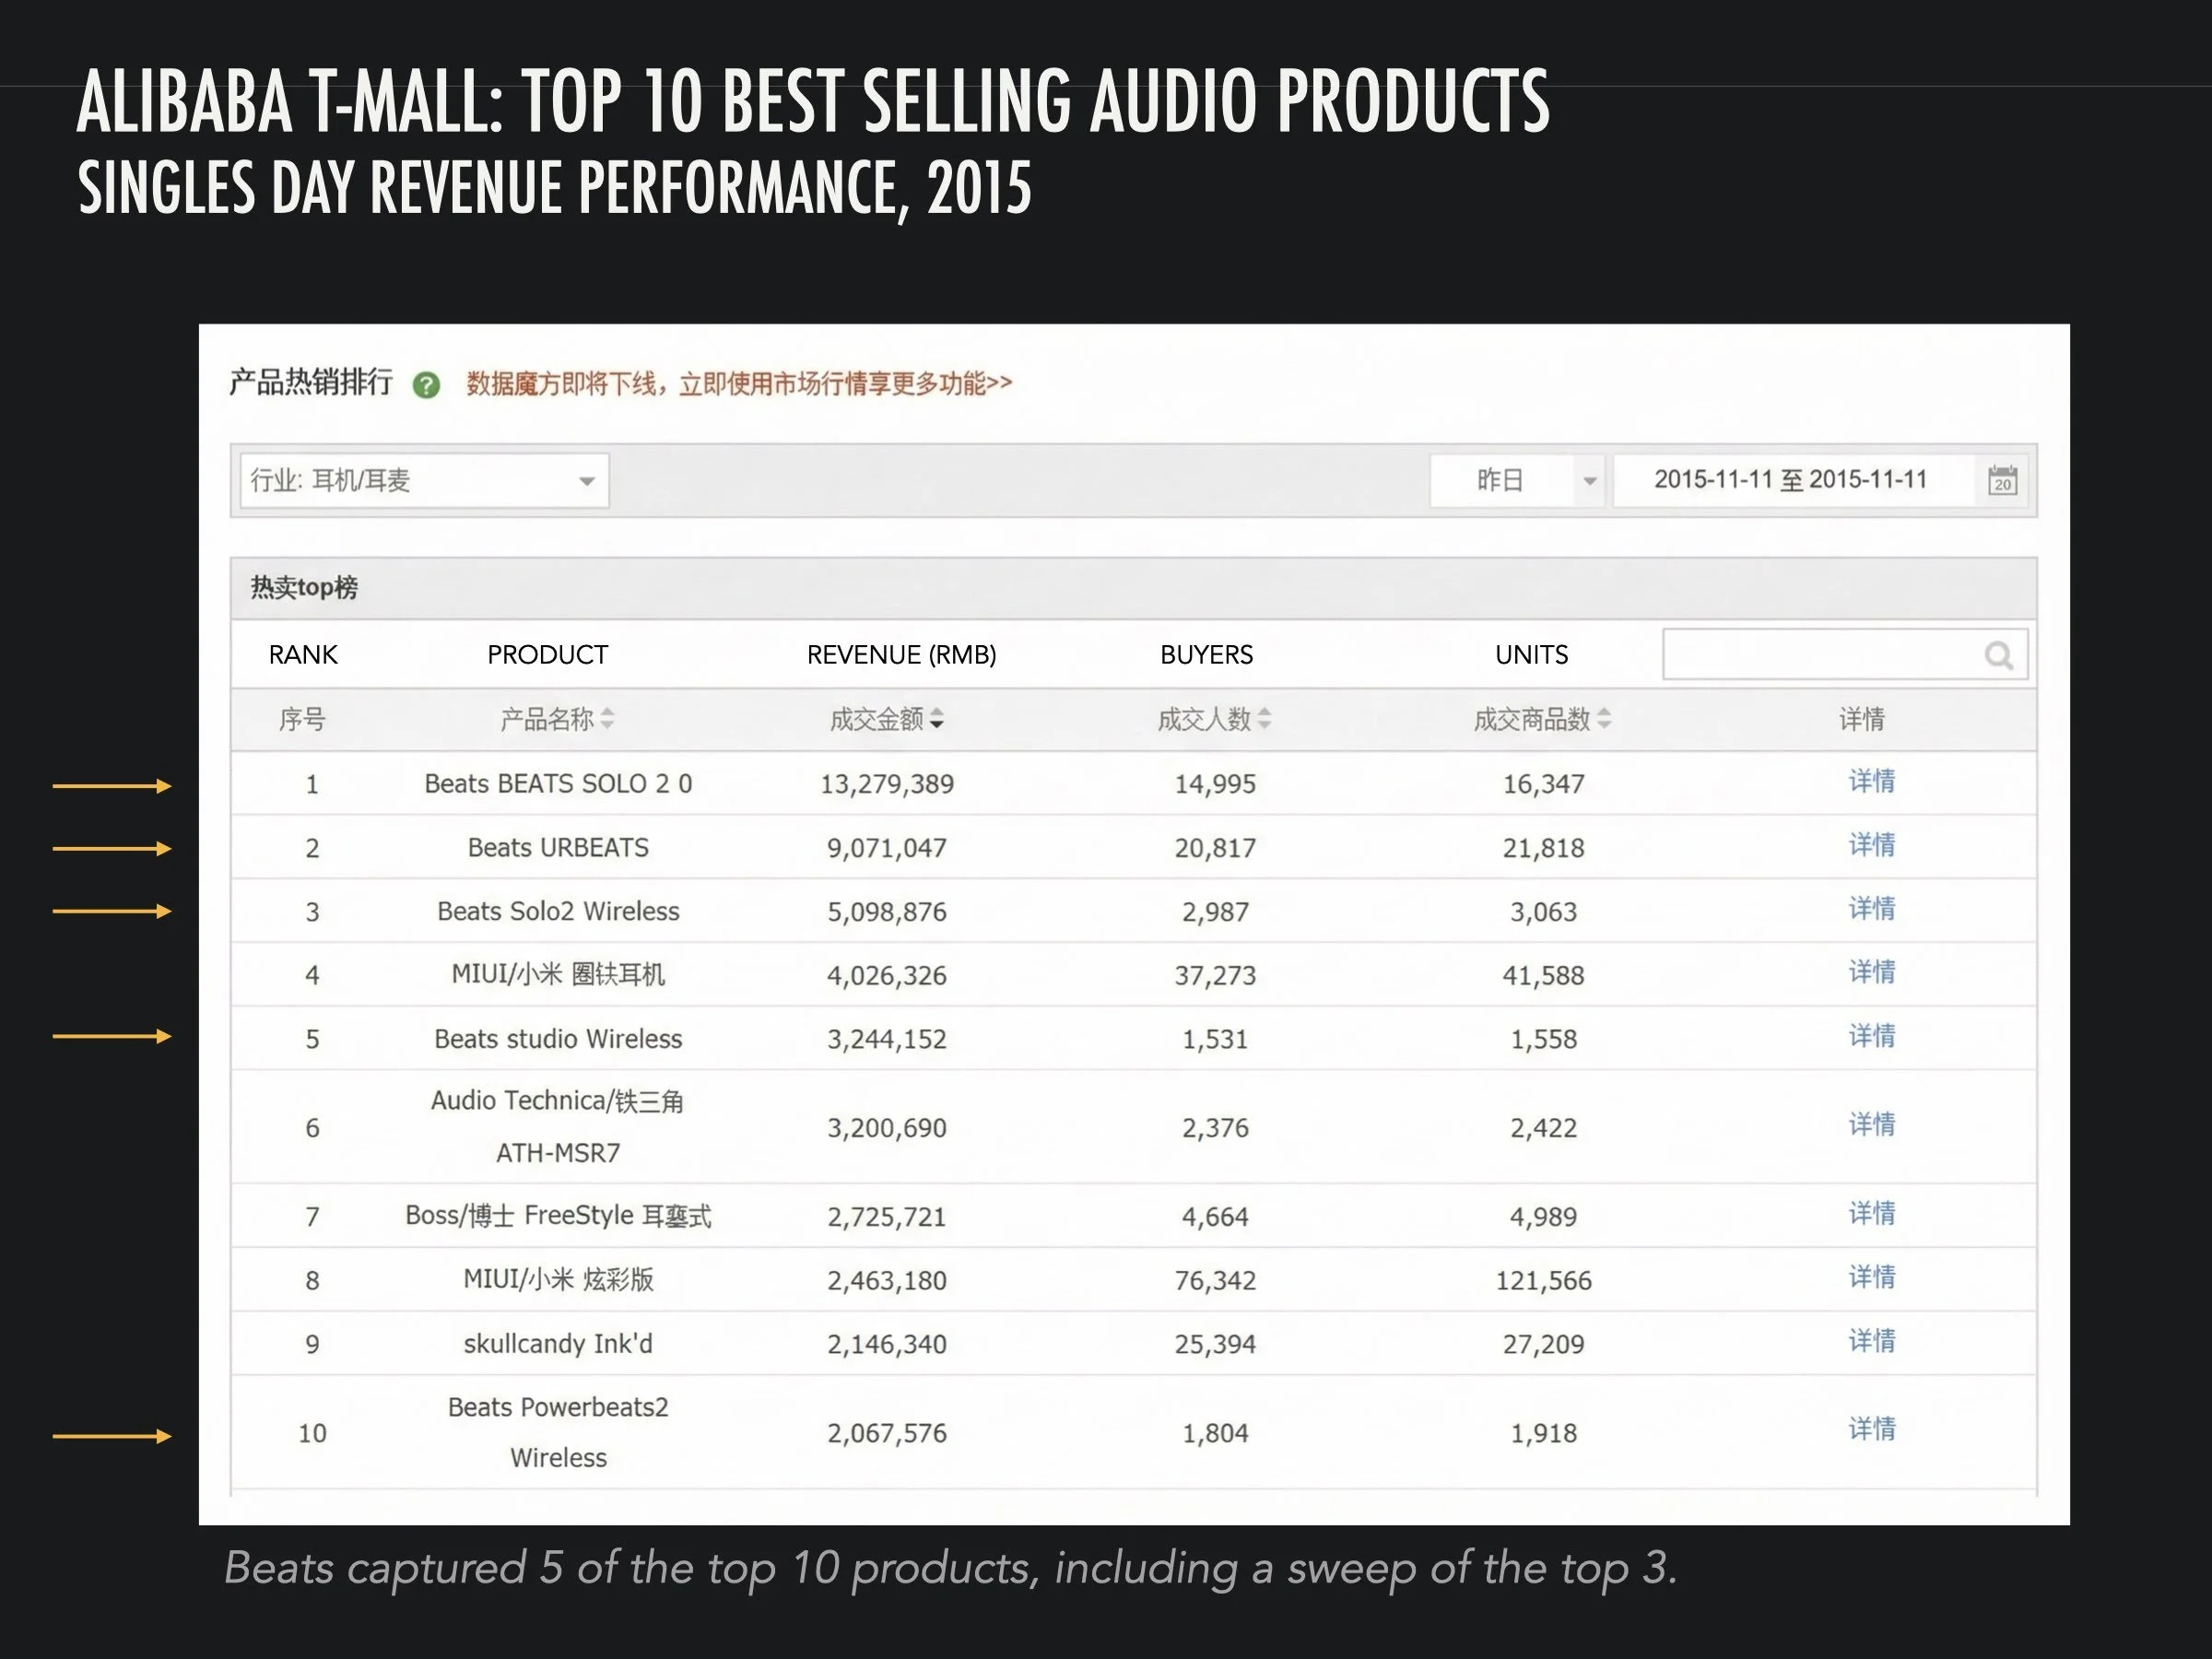The height and width of the screenshot is (1659, 2212).
Task: Click inside the table search input field
Action: point(1820,655)
